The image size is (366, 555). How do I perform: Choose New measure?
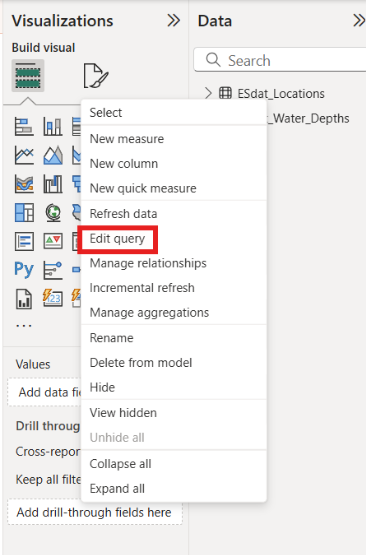pos(173,139)
